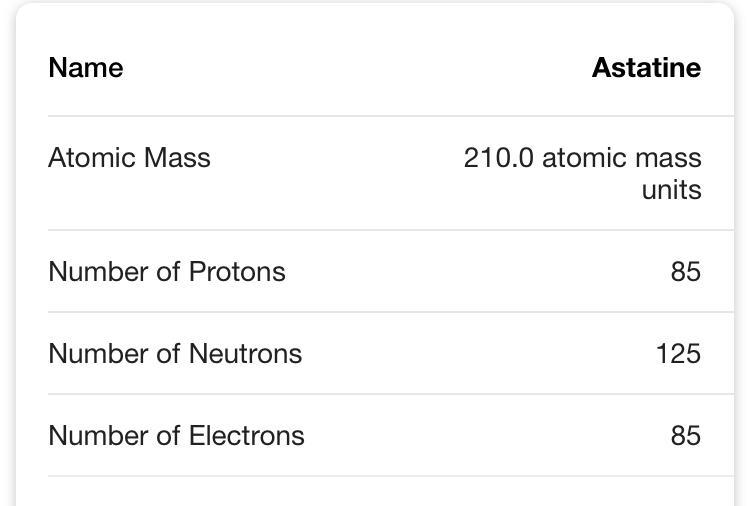750x506 pixels.
Task: Select the proton count value 85
Action: point(685,272)
